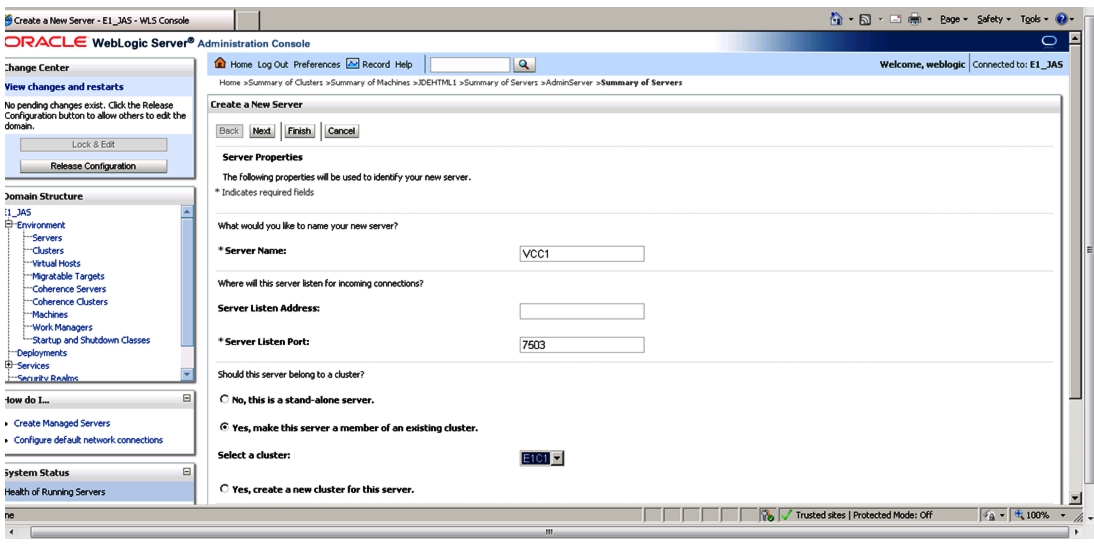The image size is (1094, 560).
Task: Click the disabled Lock & Edit button
Action: pyautogui.click(x=93, y=144)
